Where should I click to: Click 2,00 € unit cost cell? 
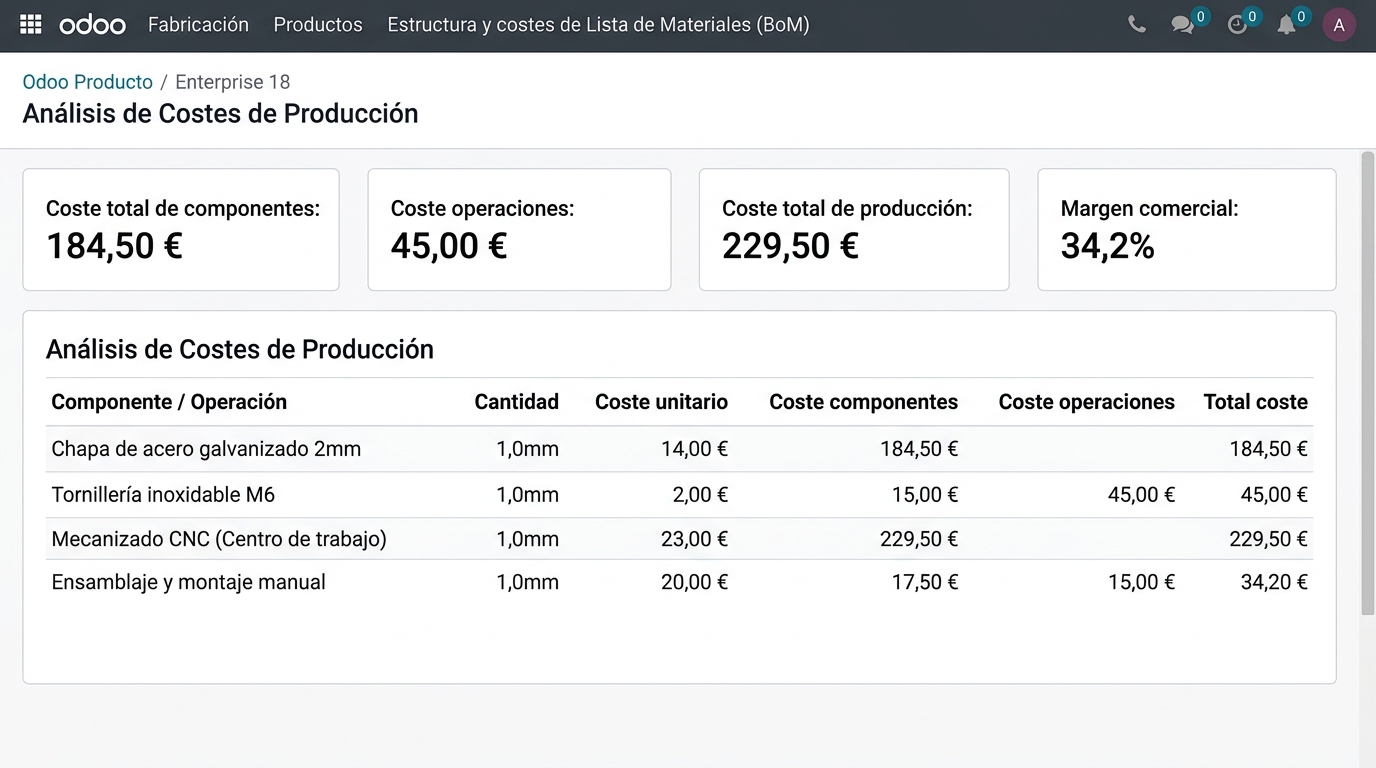[x=700, y=495]
